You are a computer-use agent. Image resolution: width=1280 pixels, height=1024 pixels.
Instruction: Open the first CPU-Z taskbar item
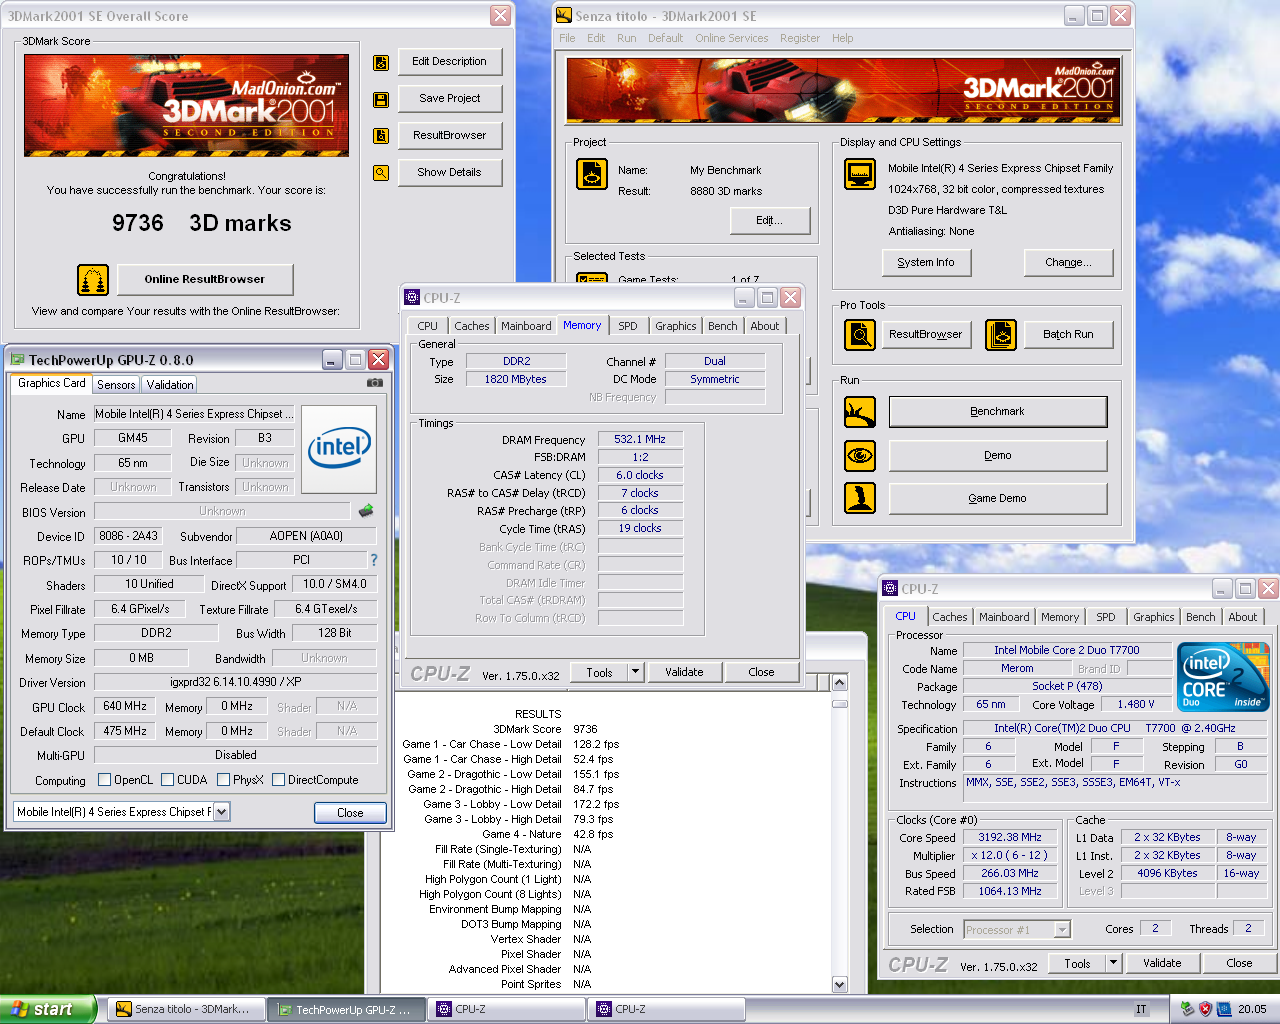coord(505,1010)
